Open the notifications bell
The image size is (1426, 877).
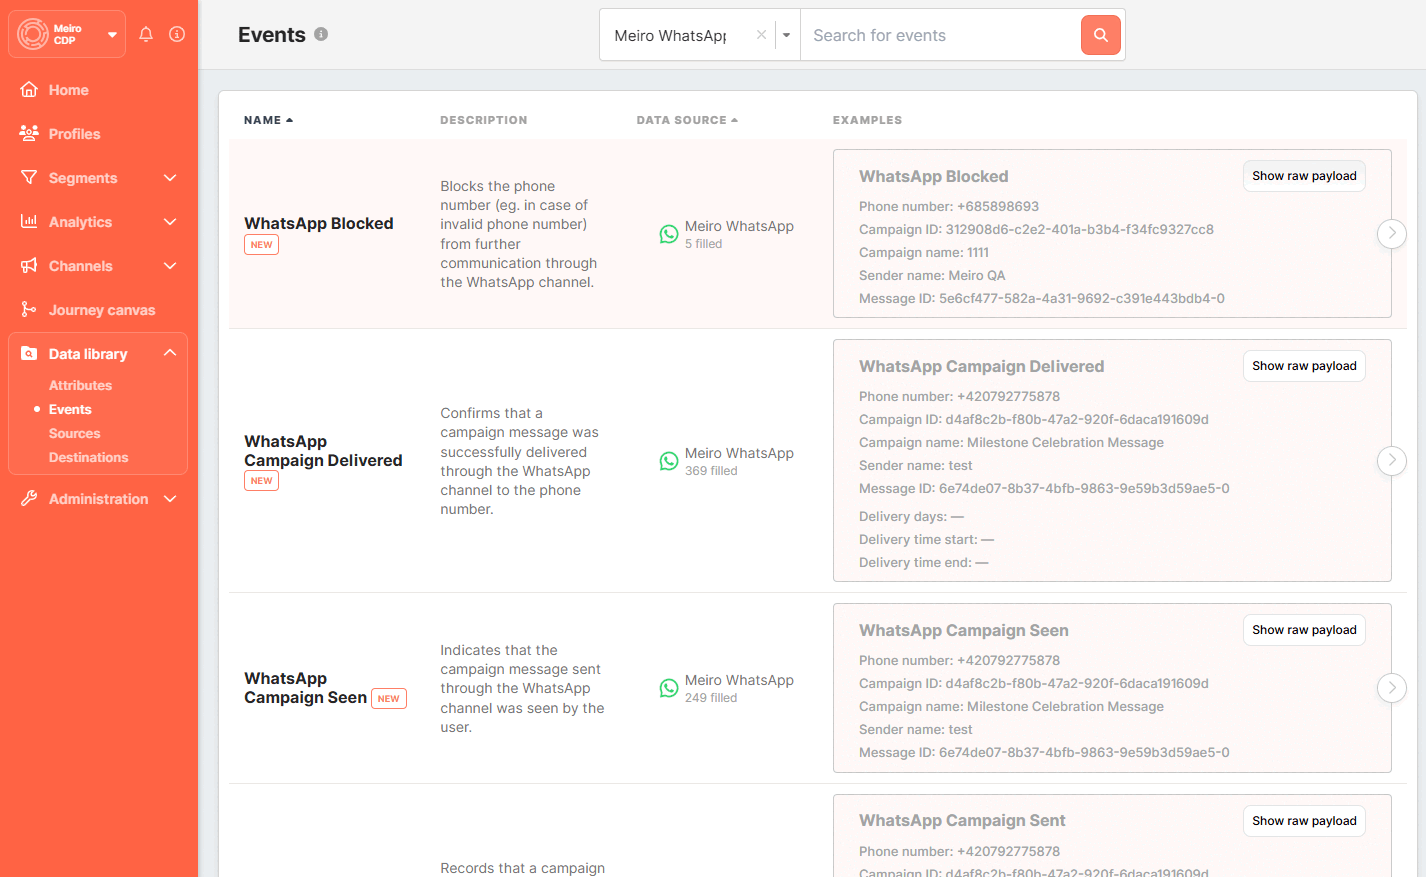pyautogui.click(x=146, y=34)
